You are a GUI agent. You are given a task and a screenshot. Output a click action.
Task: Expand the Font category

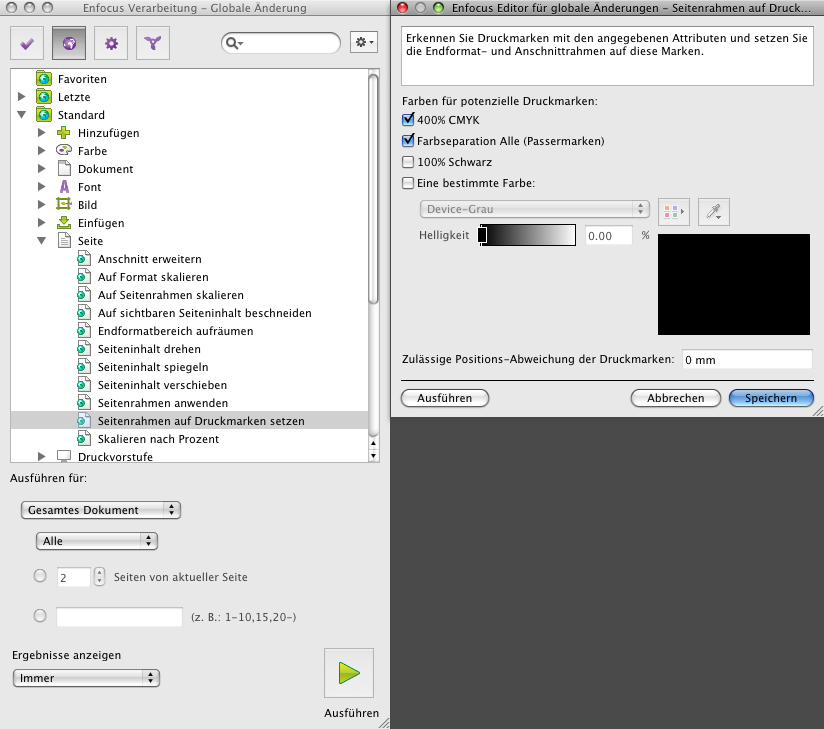pos(42,187)
